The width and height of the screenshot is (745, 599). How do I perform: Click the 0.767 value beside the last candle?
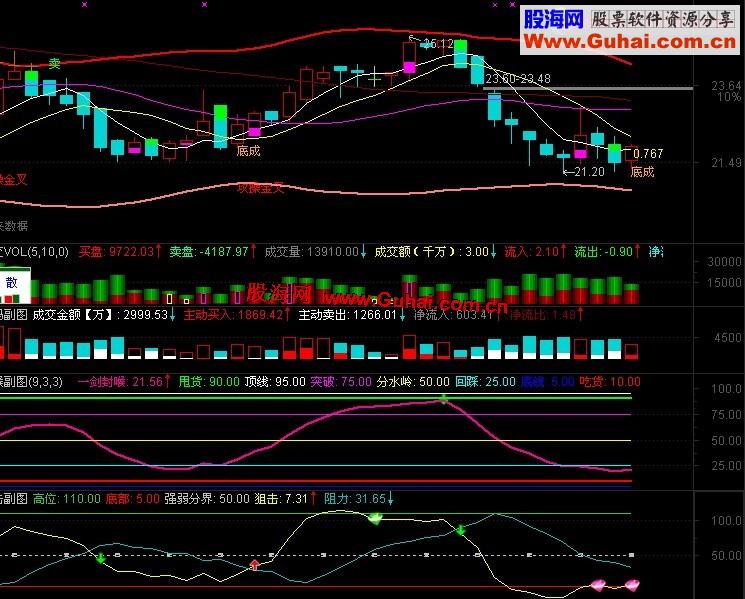[648, 153]
